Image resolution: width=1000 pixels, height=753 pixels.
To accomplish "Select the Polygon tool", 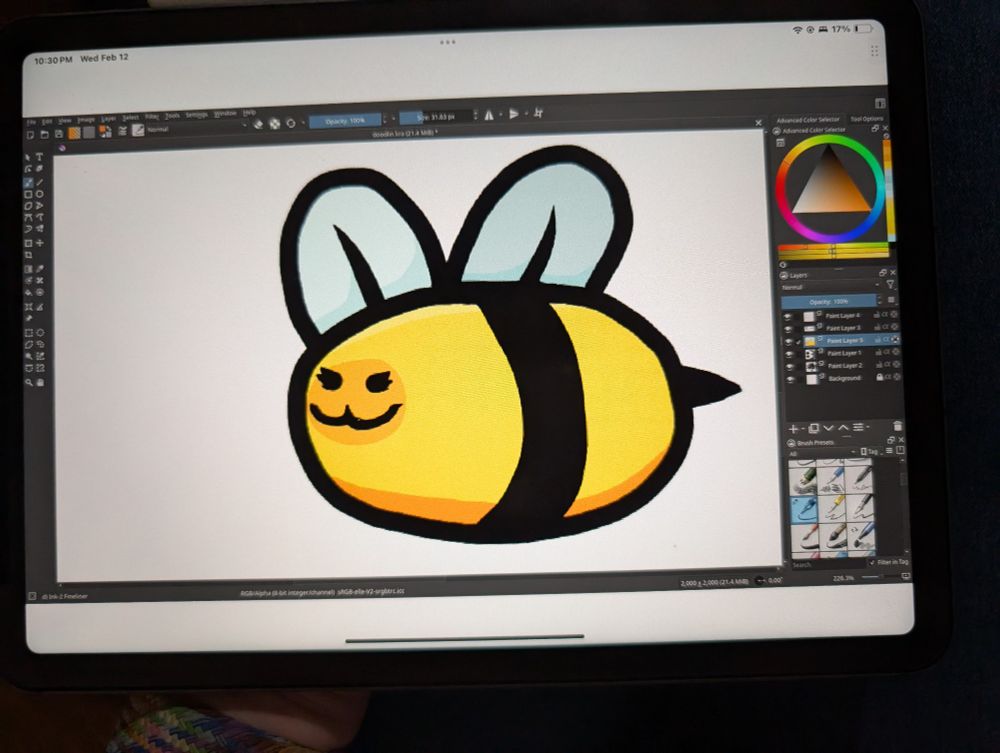I will (x=28, y=206).
